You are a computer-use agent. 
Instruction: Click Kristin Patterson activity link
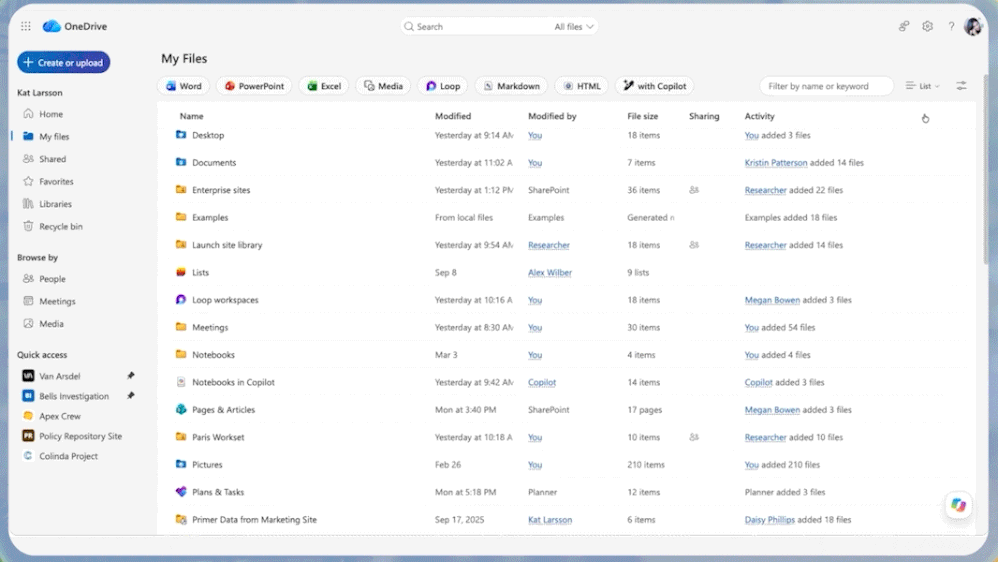[x=776, y=162]
